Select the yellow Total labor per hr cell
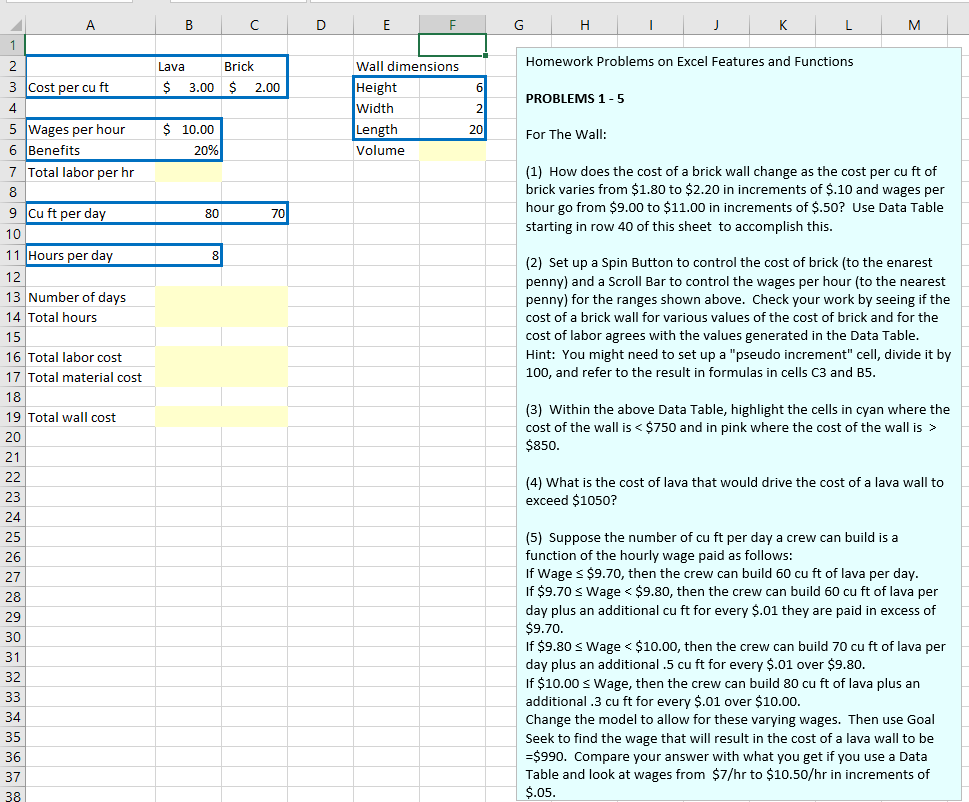Image resolution: width=969 pixels, height=802 pixels. pos(188,171)
